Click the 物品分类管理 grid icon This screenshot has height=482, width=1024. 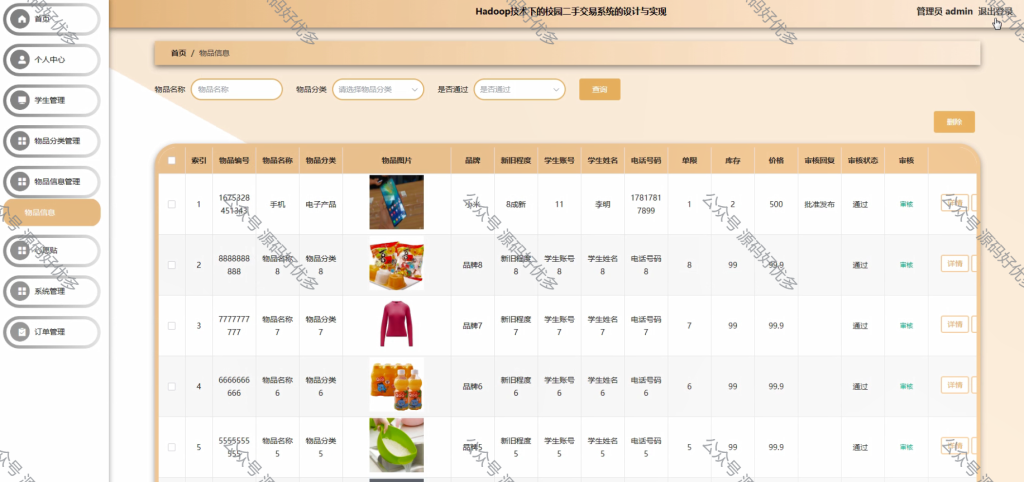coord(21,140)
